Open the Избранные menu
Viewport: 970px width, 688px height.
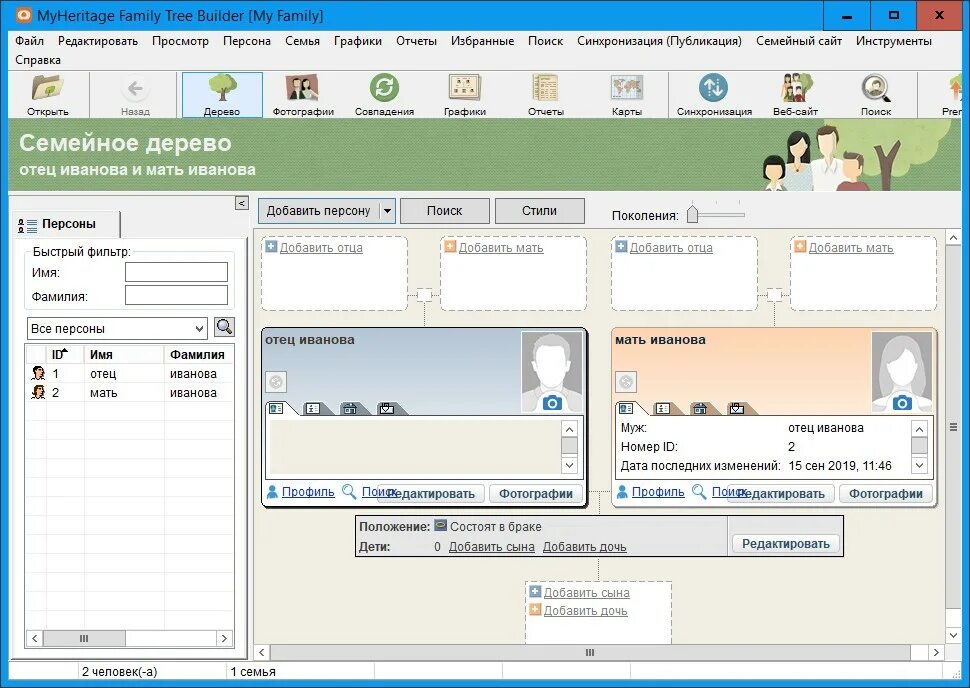click(483, 41)
